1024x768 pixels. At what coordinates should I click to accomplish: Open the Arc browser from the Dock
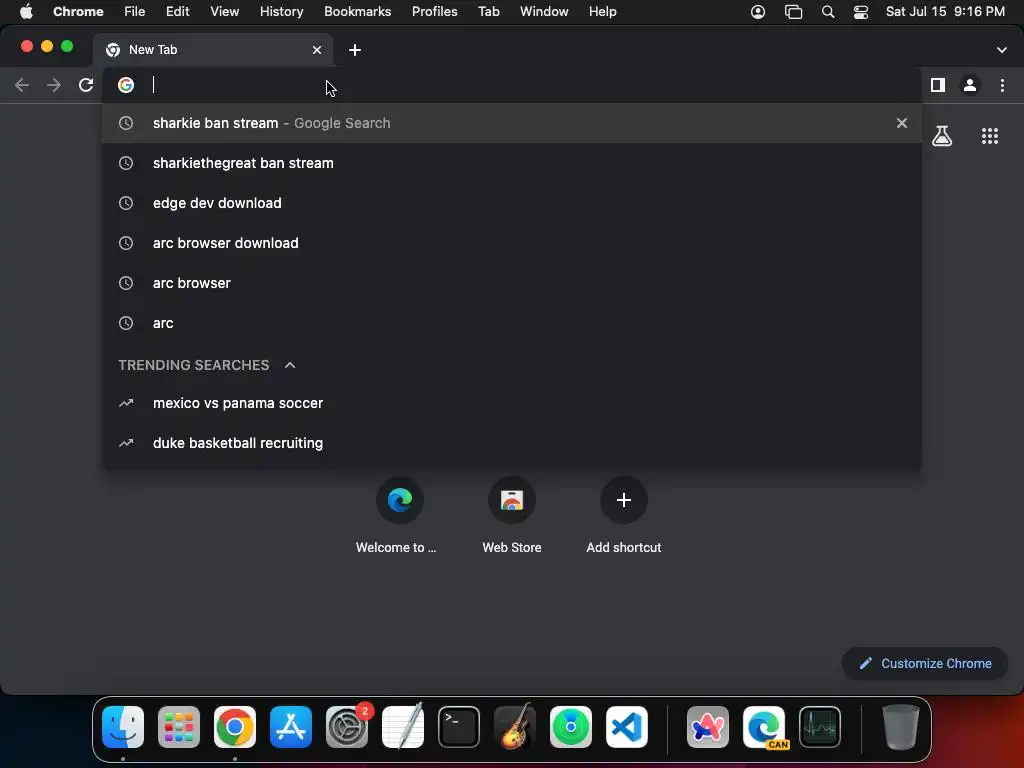coord(708,727)
